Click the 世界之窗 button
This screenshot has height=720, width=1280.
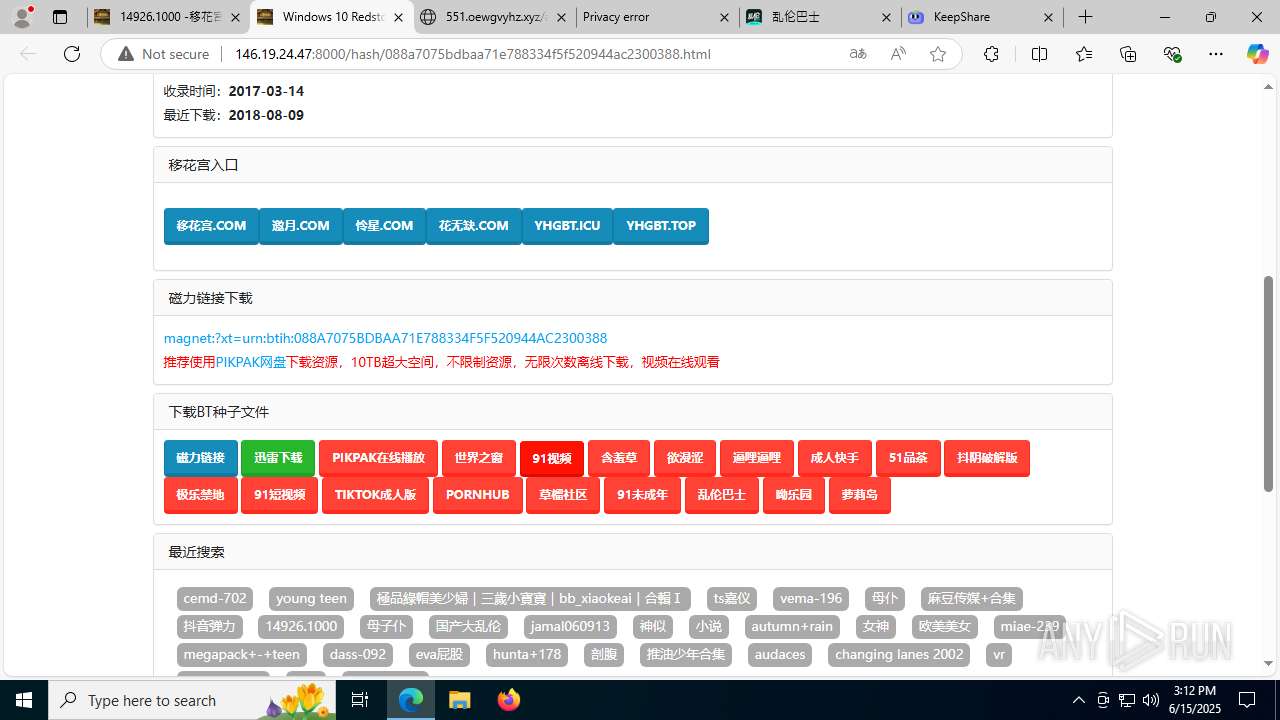tap(479, 458)
